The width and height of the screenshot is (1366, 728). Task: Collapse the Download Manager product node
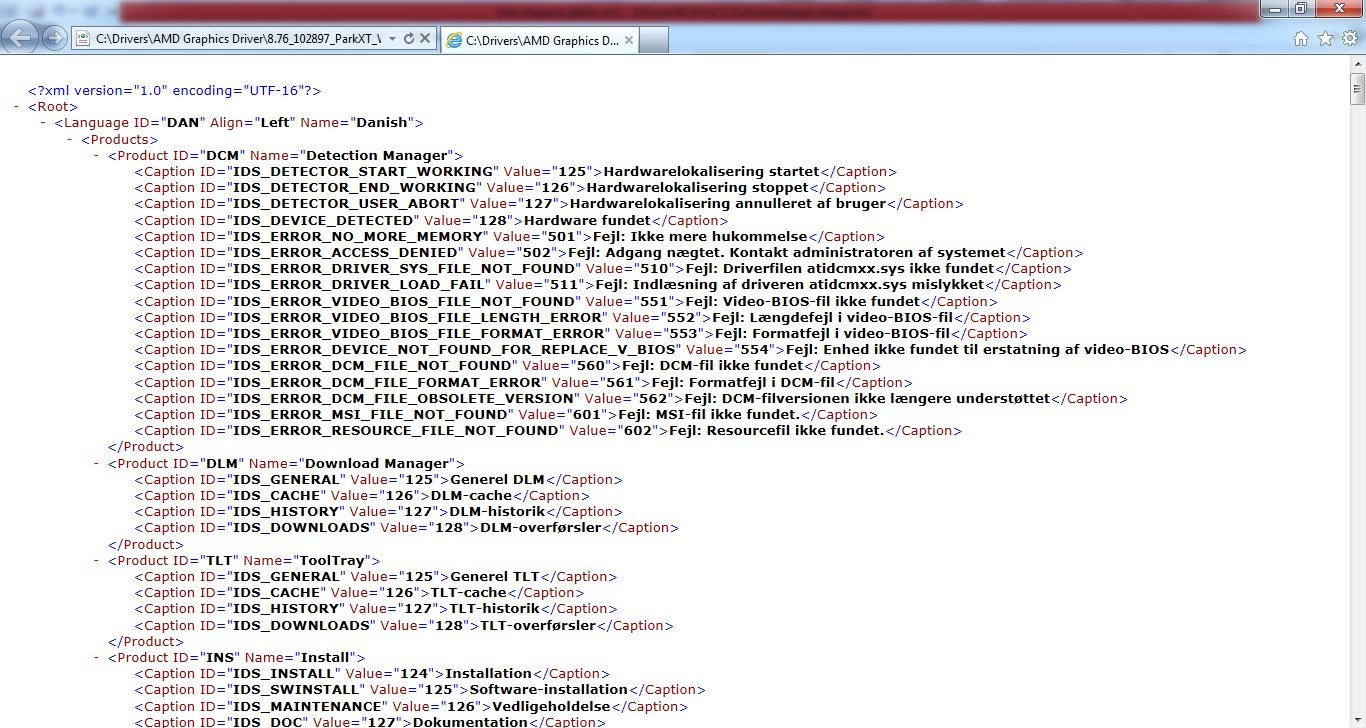pyautogui.click(x=97, y=463)
